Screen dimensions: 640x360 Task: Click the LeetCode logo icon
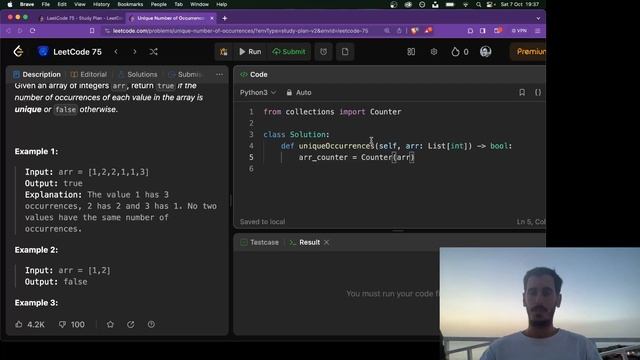(18, 51)
